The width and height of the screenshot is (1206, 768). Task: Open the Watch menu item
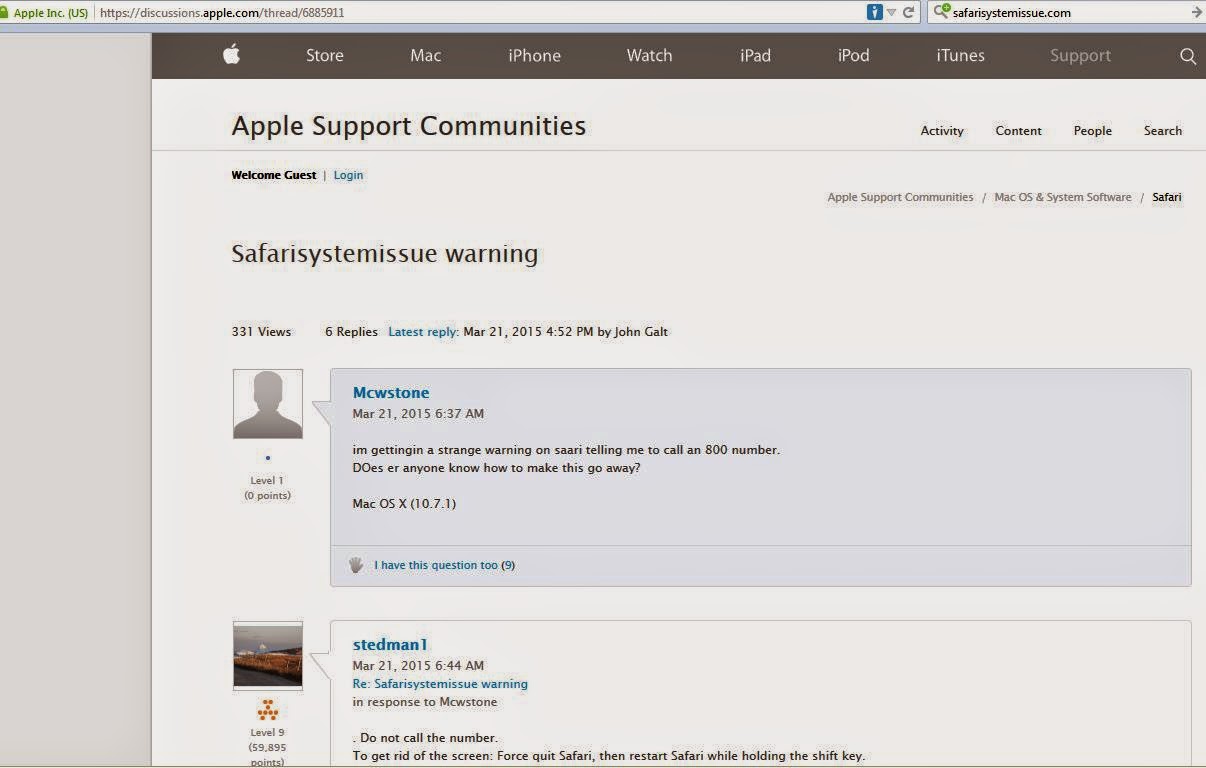click(649, 56)
